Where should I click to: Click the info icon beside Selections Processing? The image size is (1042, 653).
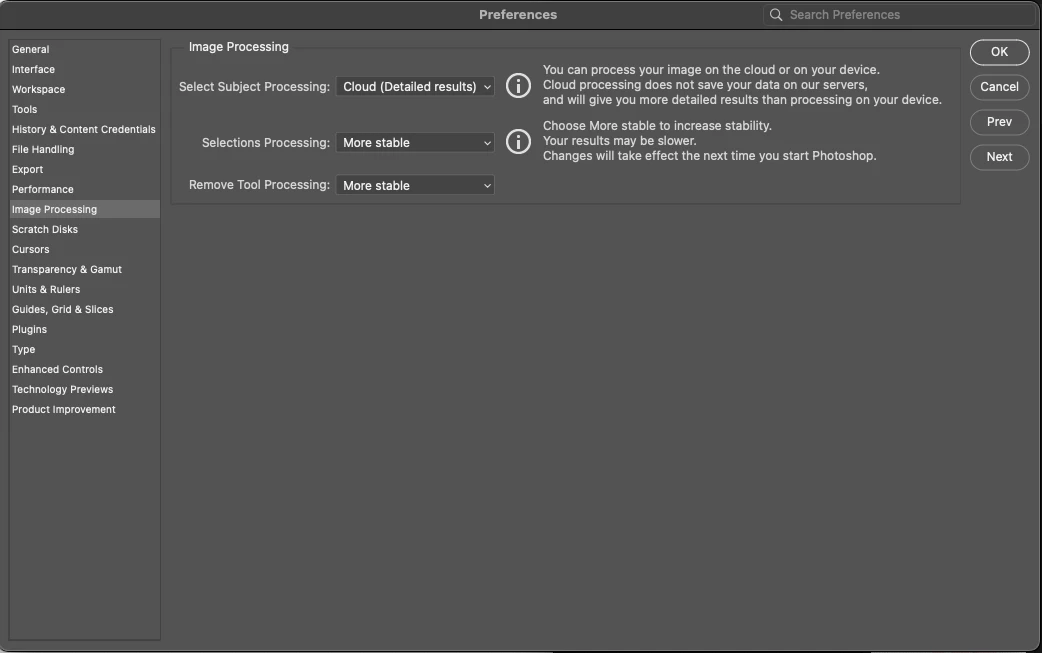pyautogui.click(x=518, y=141)
